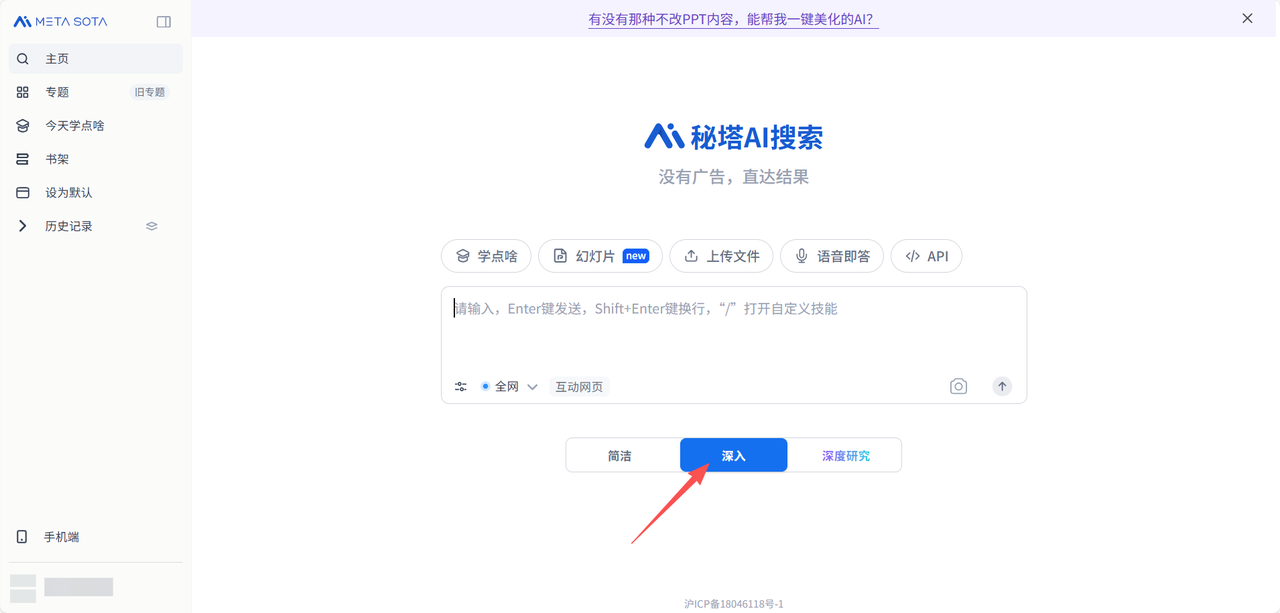This screenshot has height=613, width=1280.
Task: Click the 秘塔AI搜索 main logo
Action: tap(734, 137)
